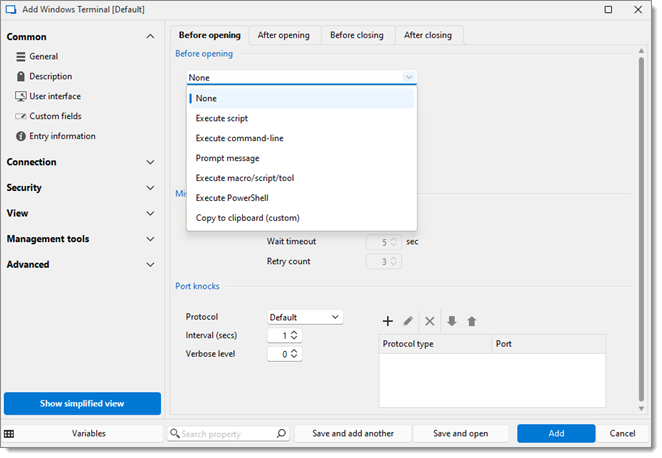Image resolution: width=662 pixels, height=458 pixels.
Task: Choose Execute PowerShell option
Action: coord(301,198)
